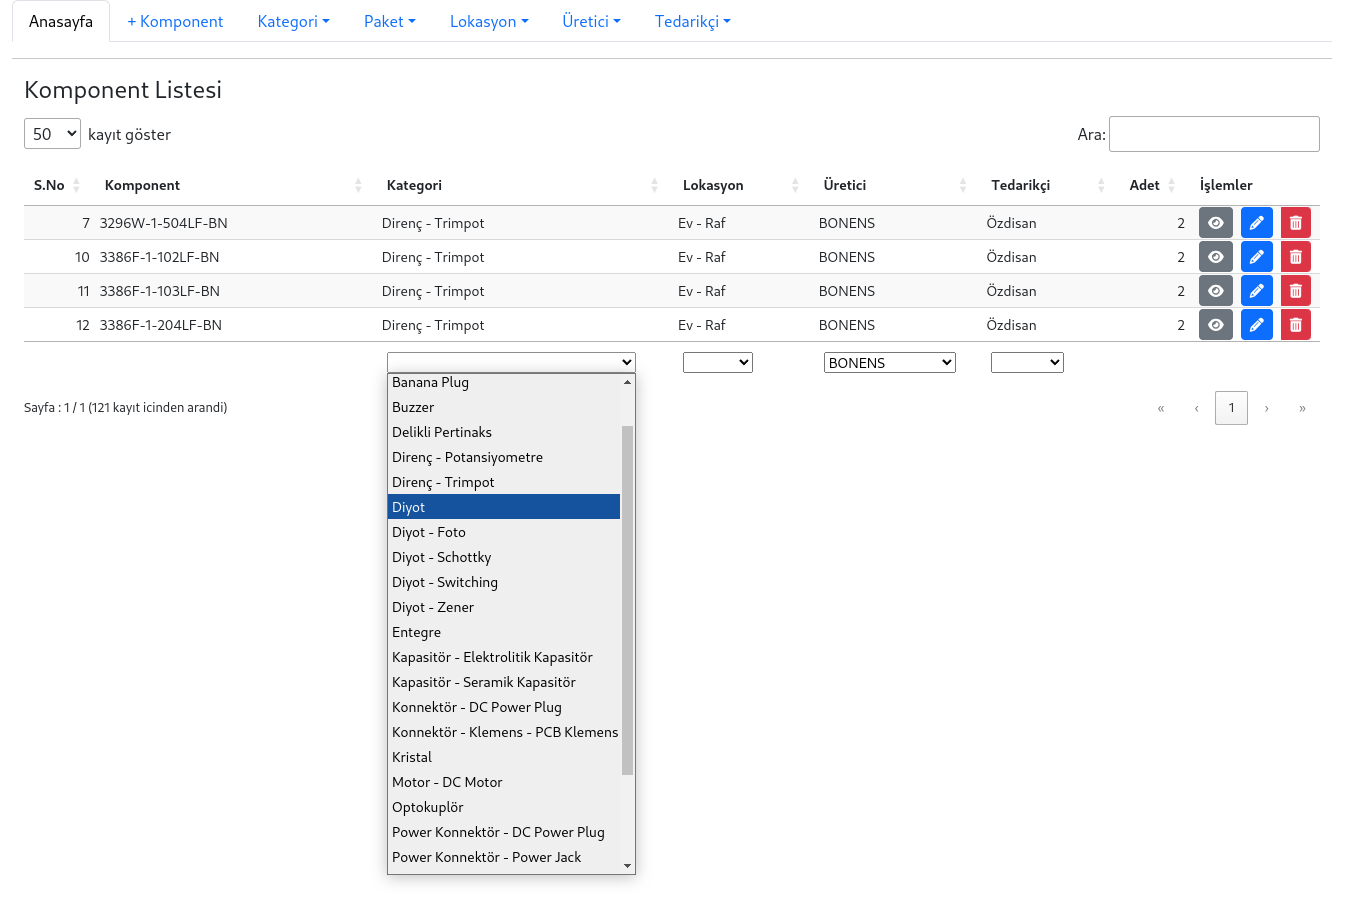1361x923 pixels.
Task: Go to last page pagination button
Action: coord(1302,408)
